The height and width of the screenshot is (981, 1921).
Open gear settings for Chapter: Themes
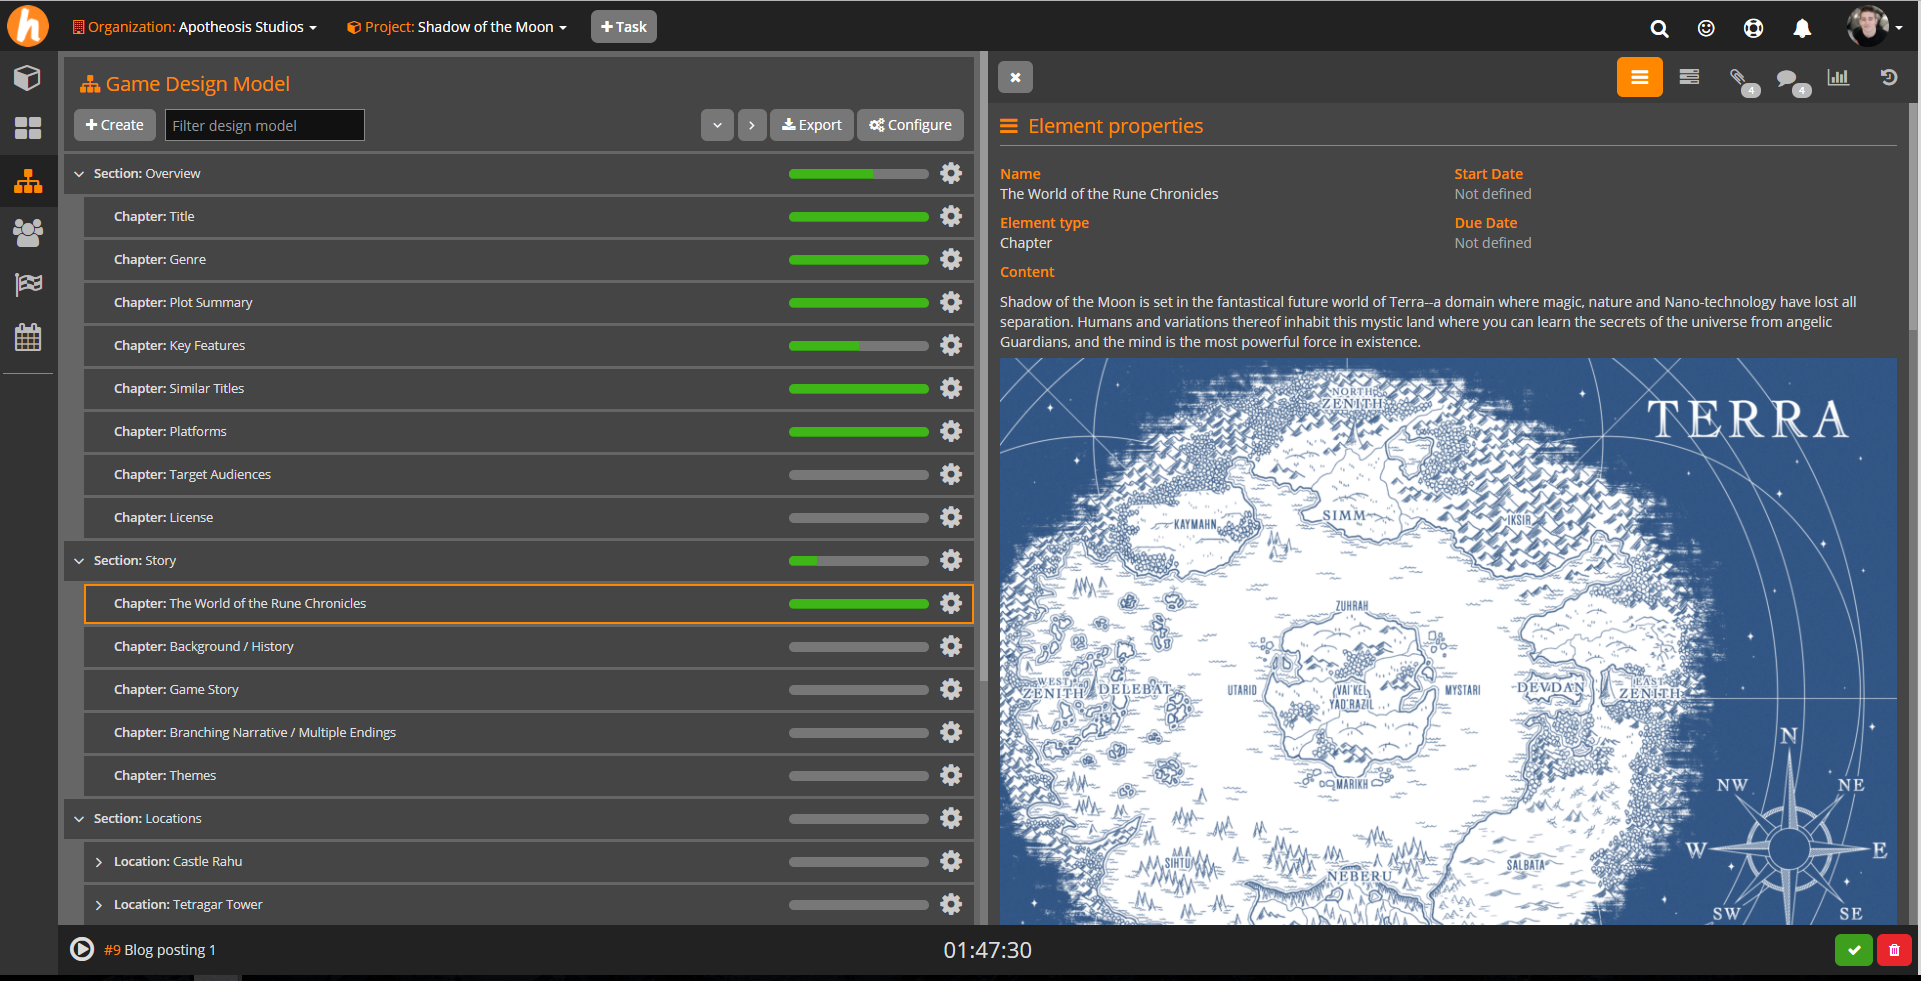click(x=951, y=775)
